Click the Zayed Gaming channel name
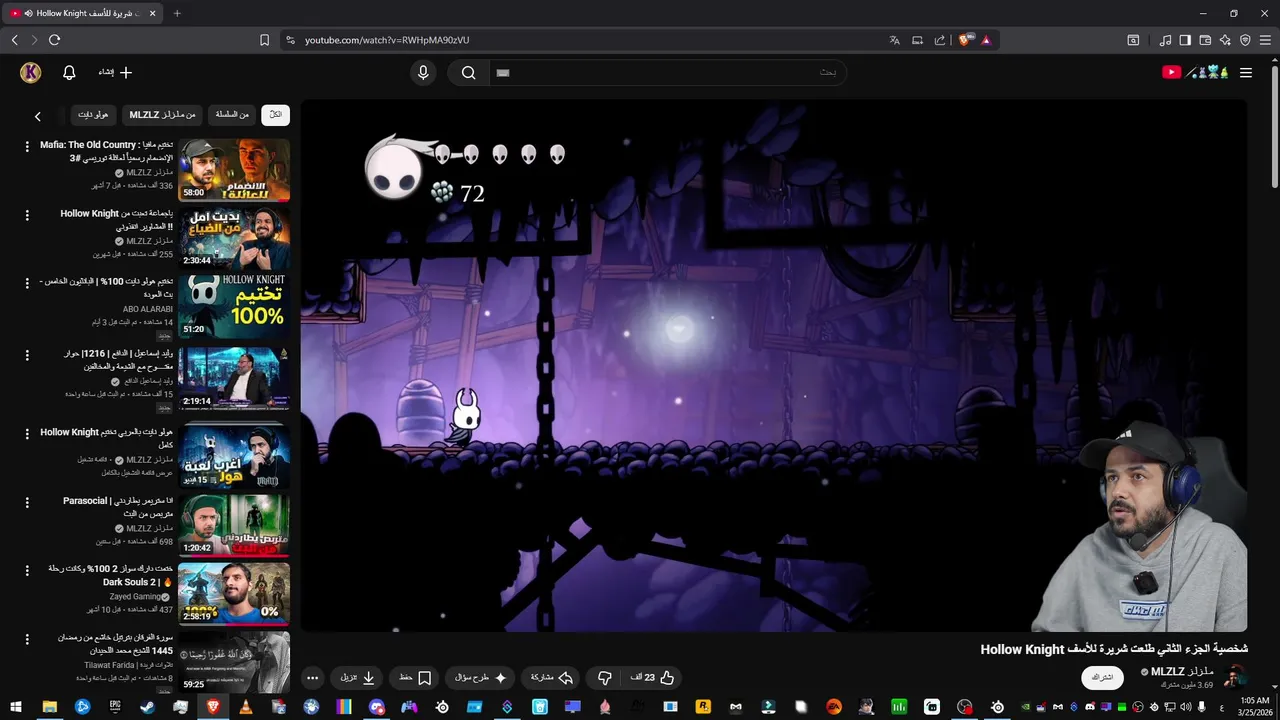The width and height of the screenshot is (1280, 720). tap(135, 596)
